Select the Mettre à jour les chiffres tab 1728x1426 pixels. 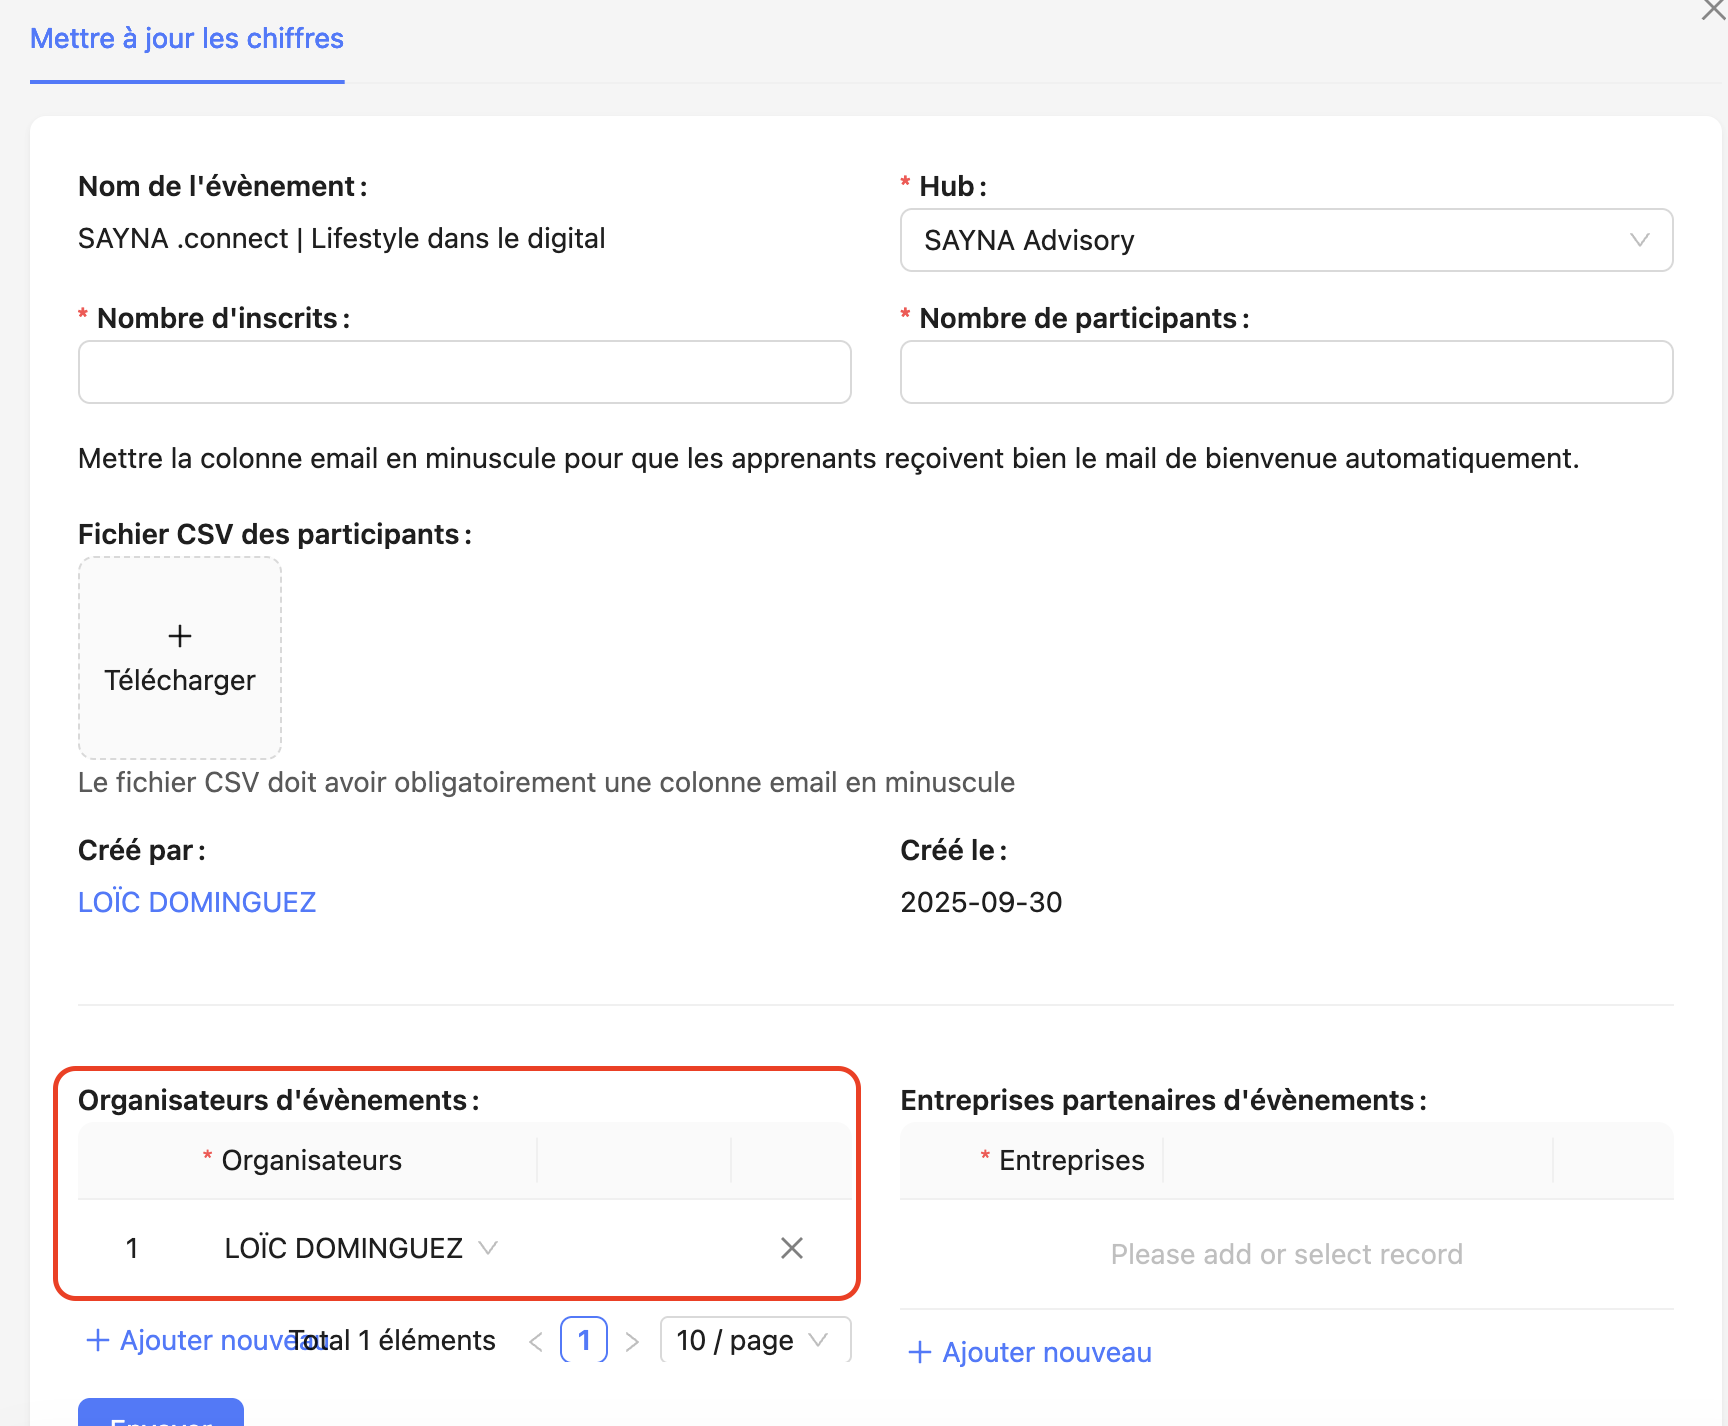pos(187,38)
